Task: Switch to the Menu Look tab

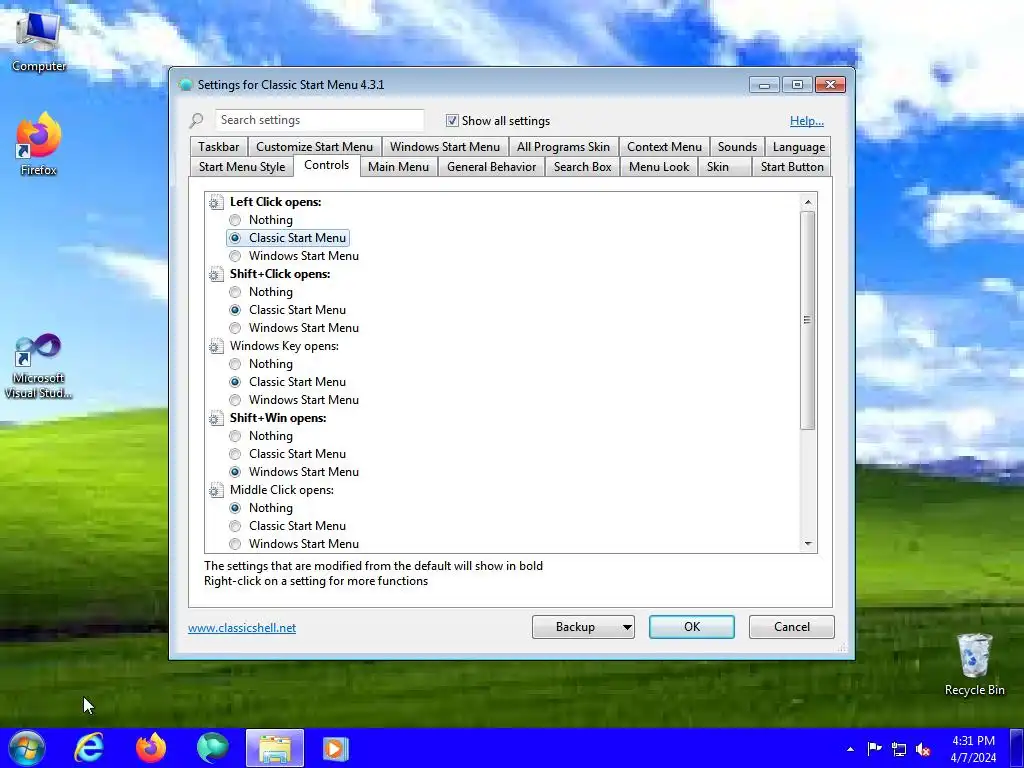Action: tap(659, 167)
